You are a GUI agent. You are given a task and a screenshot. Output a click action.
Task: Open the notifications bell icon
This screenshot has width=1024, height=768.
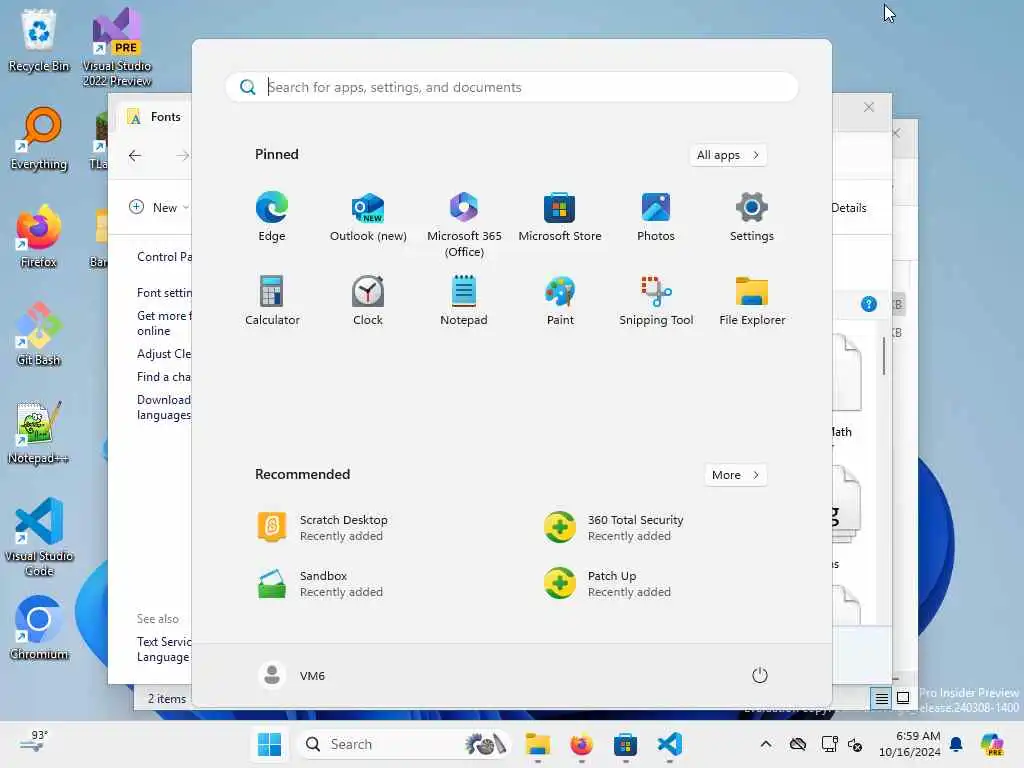coord(956,744)
